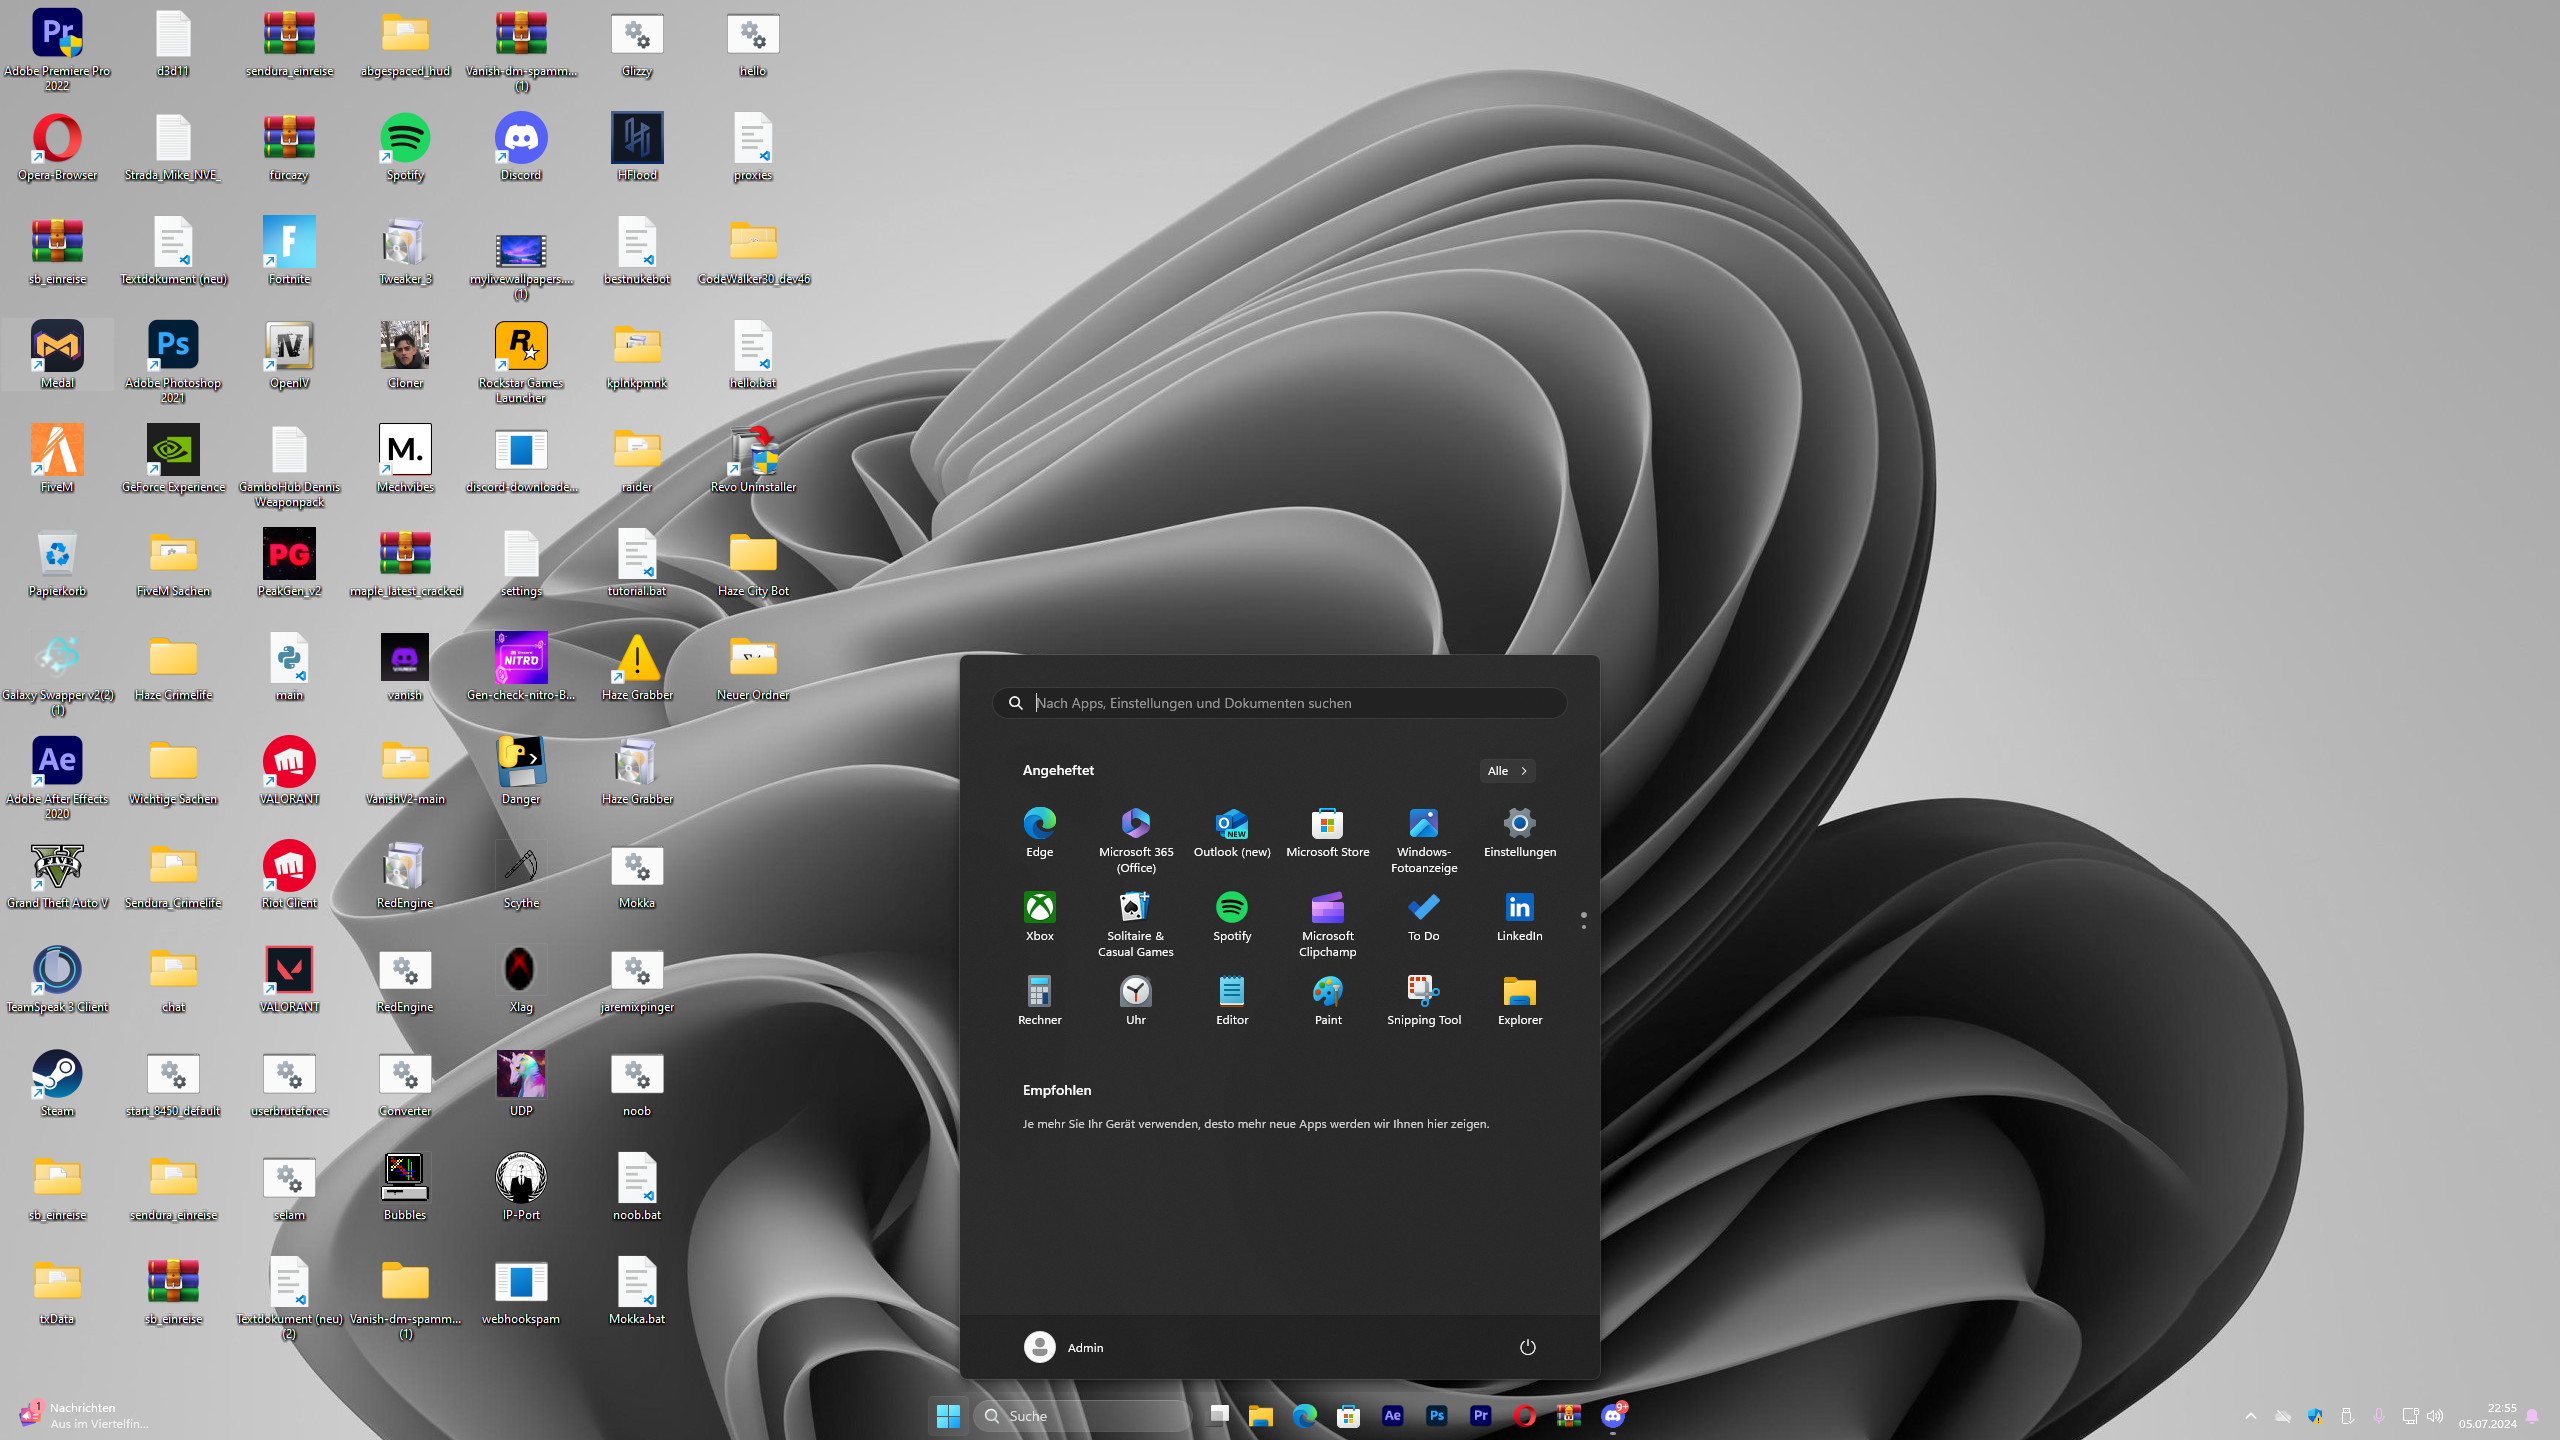Screen dimensions: 2560x1440
Task: Open Edge from the pinned Start apps
Action: coord(1039,833)
